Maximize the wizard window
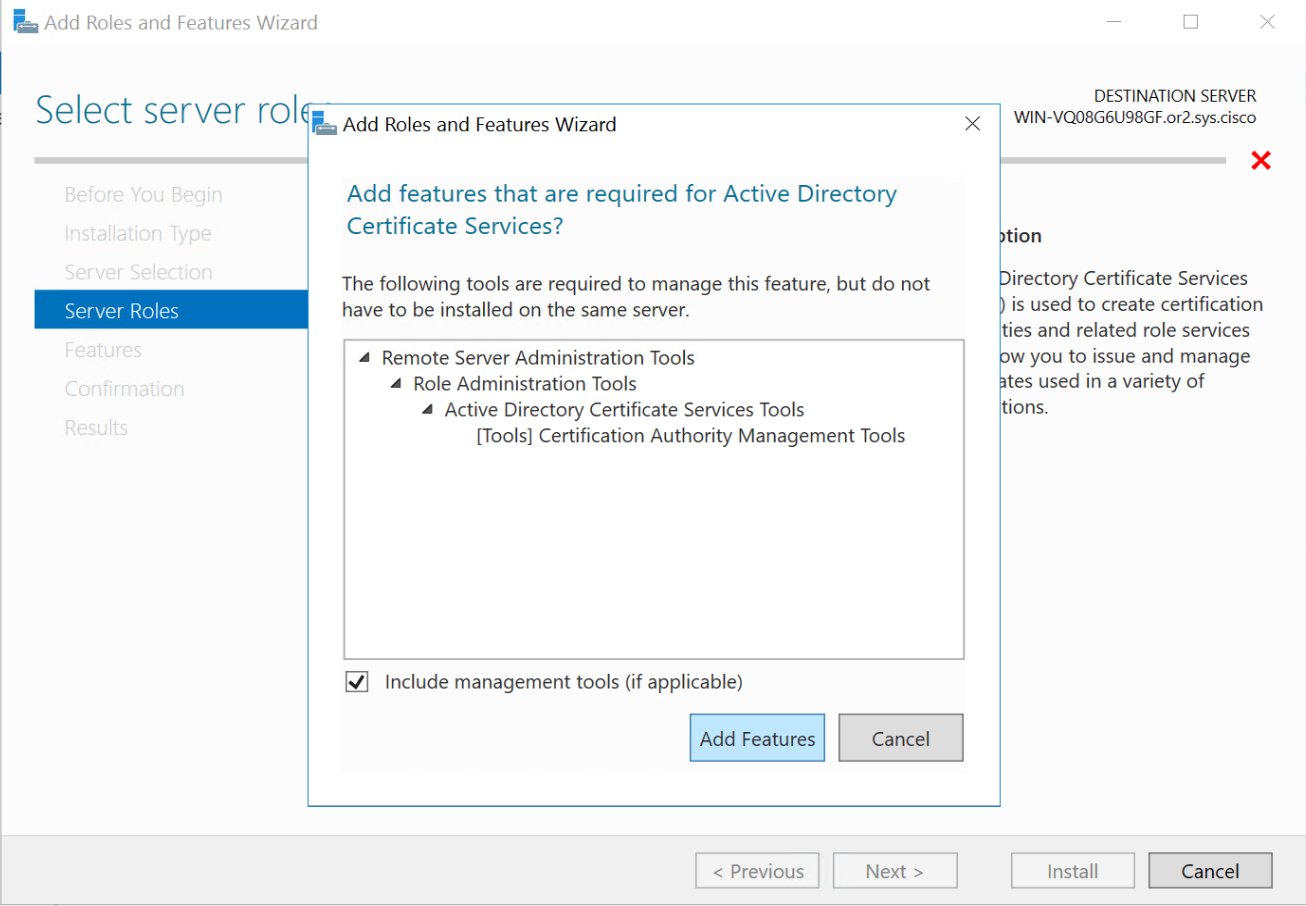The image size is (1306, 906). (x=1190, y=22)
